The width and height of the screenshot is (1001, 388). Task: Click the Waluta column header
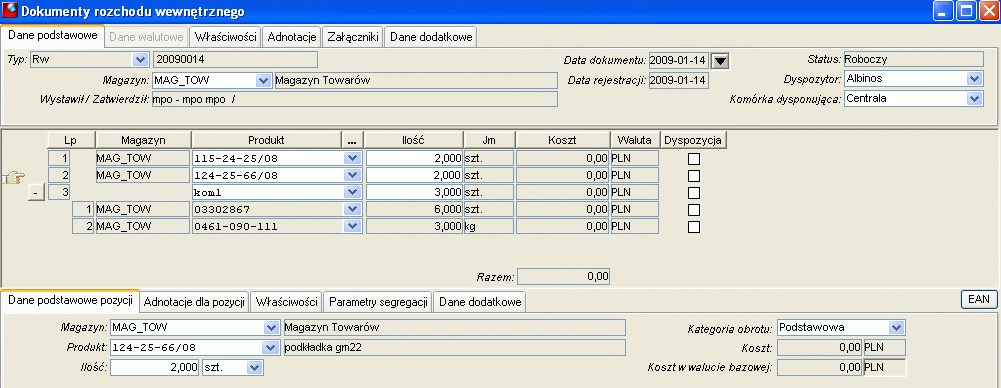coord(635,140)
